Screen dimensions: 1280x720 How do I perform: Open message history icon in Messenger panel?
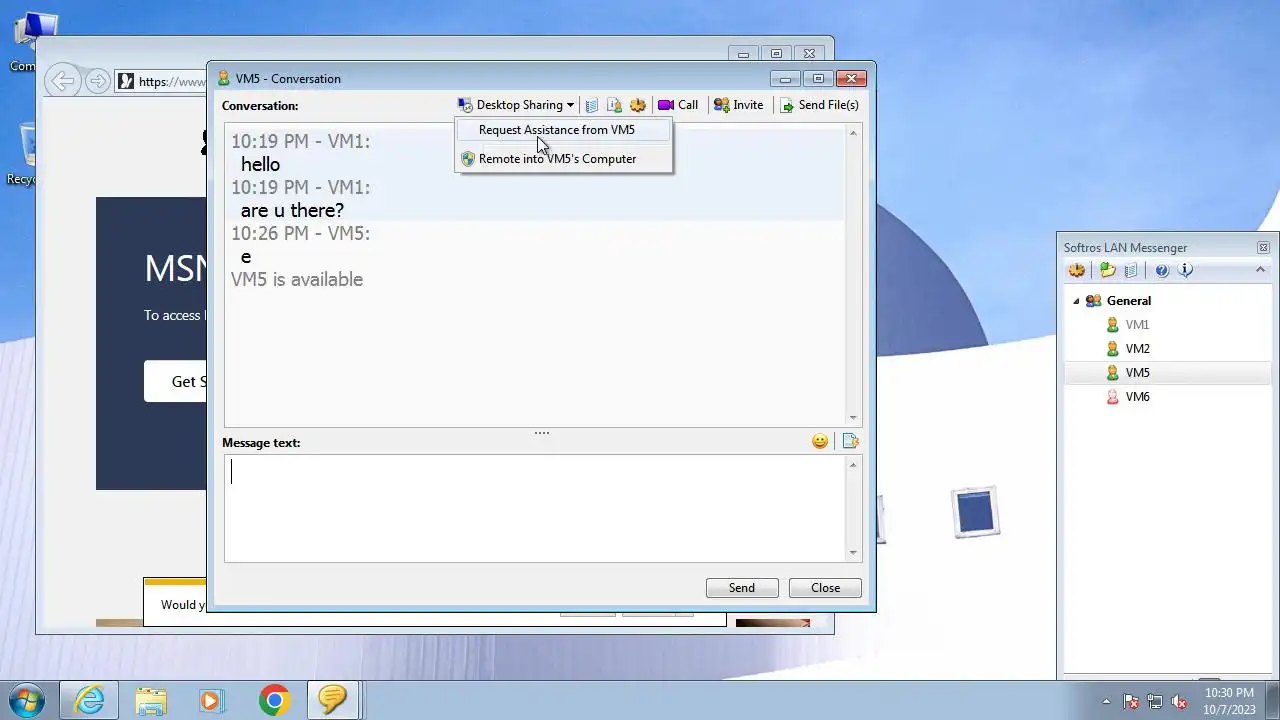[1131, 270]
